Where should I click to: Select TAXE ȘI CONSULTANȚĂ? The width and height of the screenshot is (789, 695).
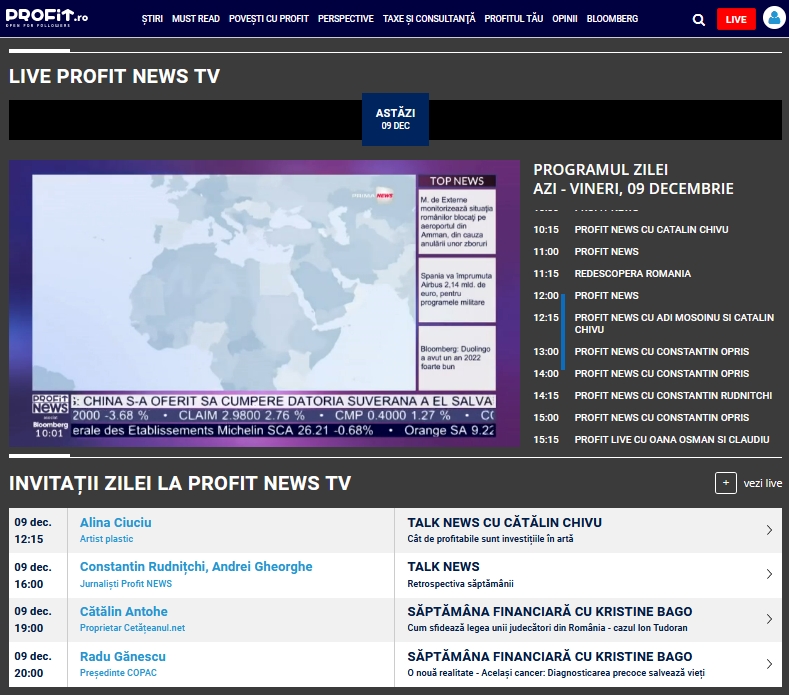point(429,19)
